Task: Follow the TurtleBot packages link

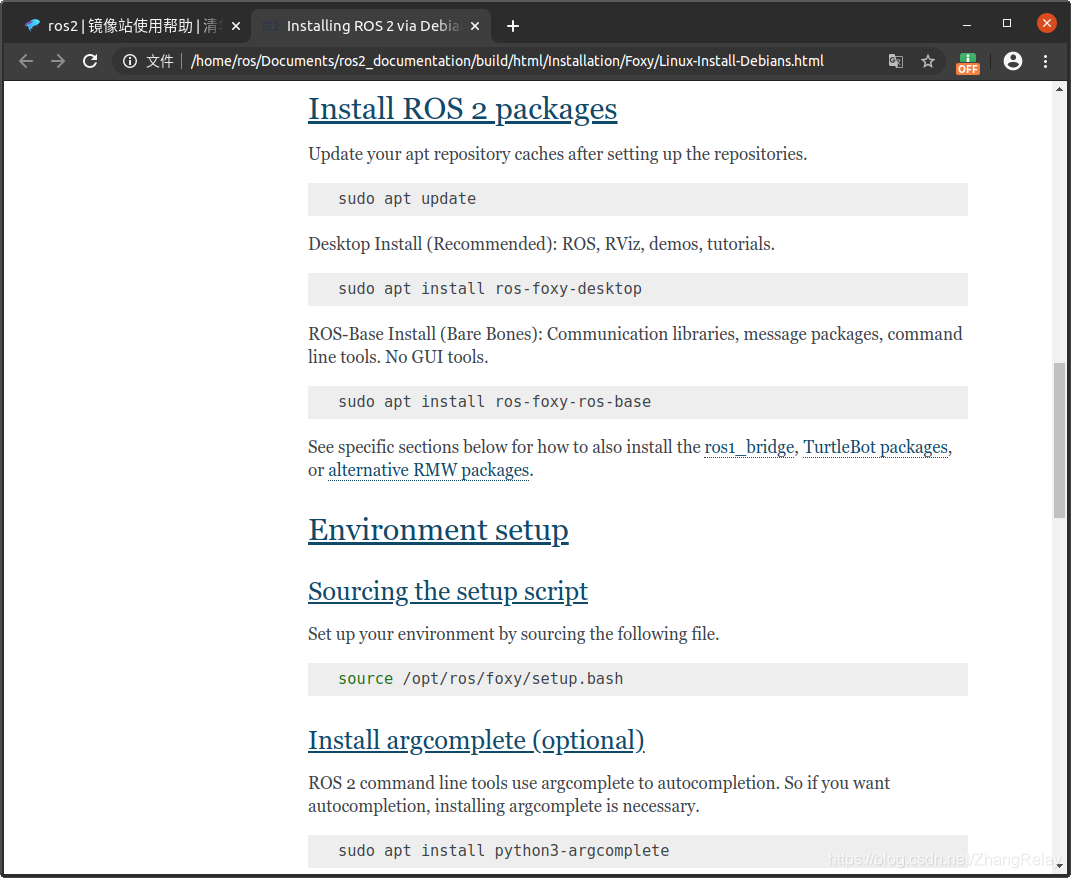Action: tap(876, 447)
